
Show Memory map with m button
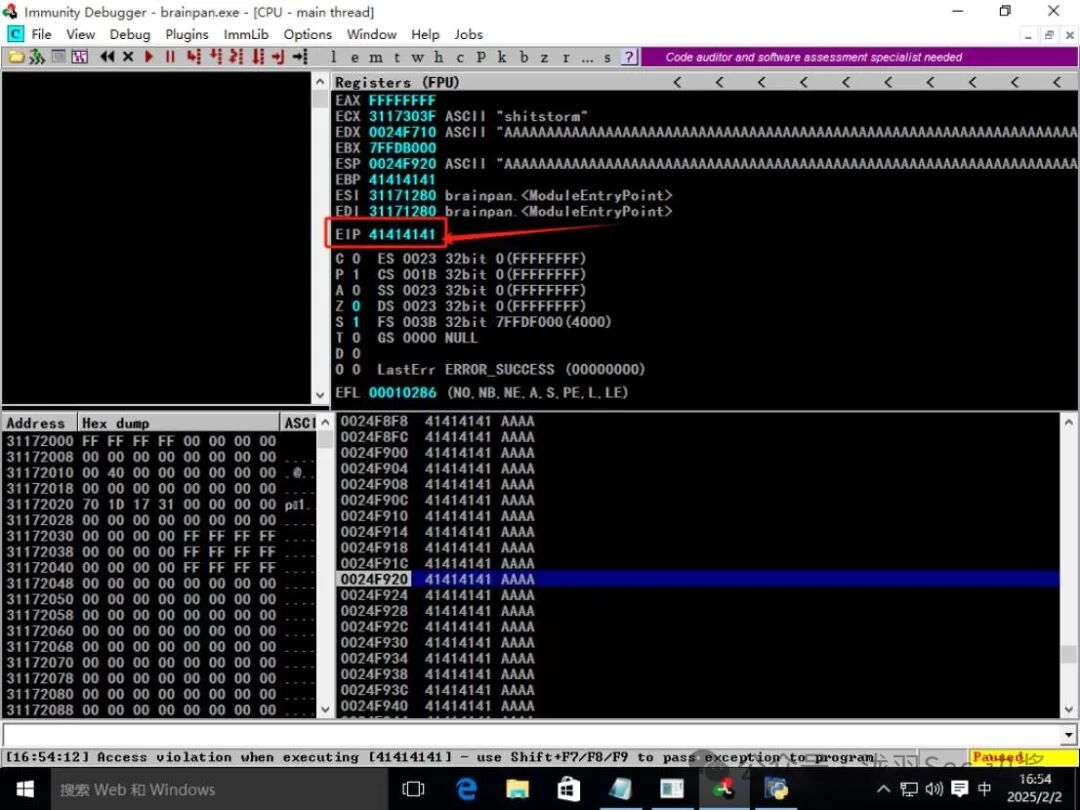pyautogui.click(x=375, y=57)
